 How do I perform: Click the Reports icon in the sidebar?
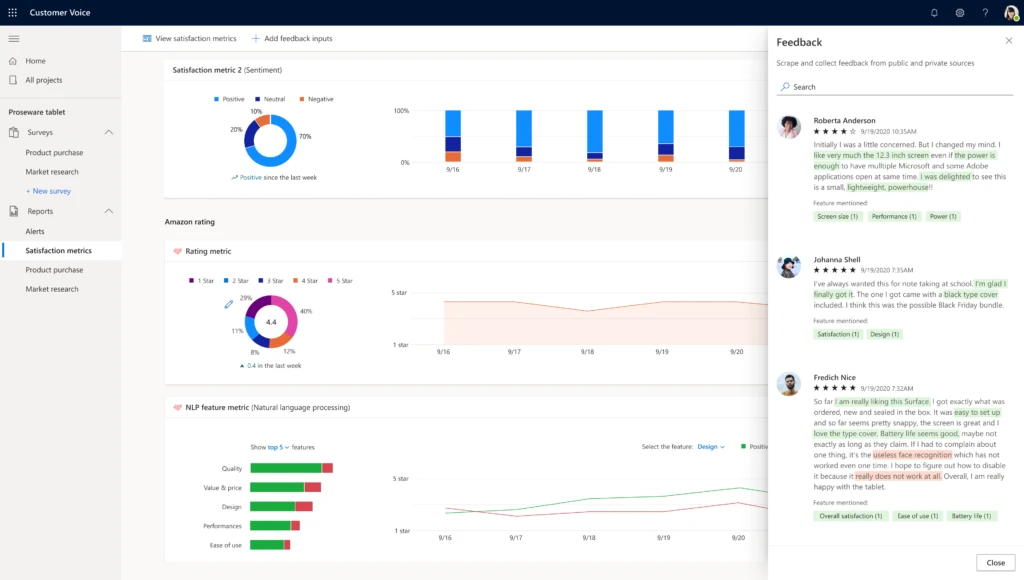pyautogui.click(x=14, y=211)
